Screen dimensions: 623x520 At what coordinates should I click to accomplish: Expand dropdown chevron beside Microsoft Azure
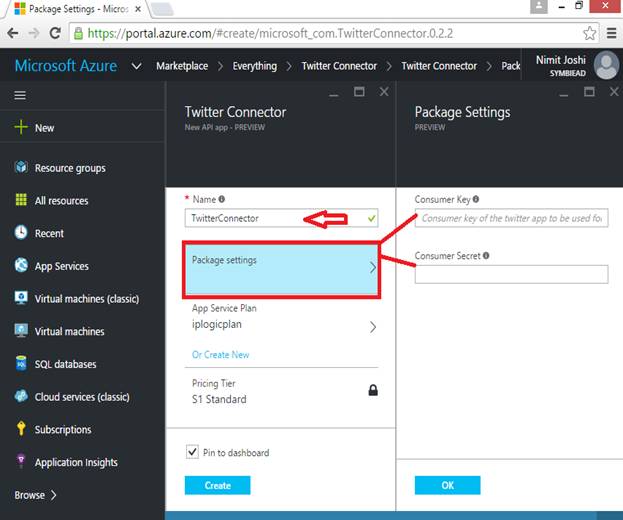pyautogui.click(x=136, y=66)
